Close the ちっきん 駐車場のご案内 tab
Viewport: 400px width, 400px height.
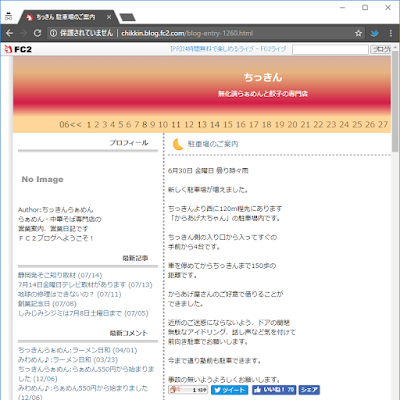point(109,17)
